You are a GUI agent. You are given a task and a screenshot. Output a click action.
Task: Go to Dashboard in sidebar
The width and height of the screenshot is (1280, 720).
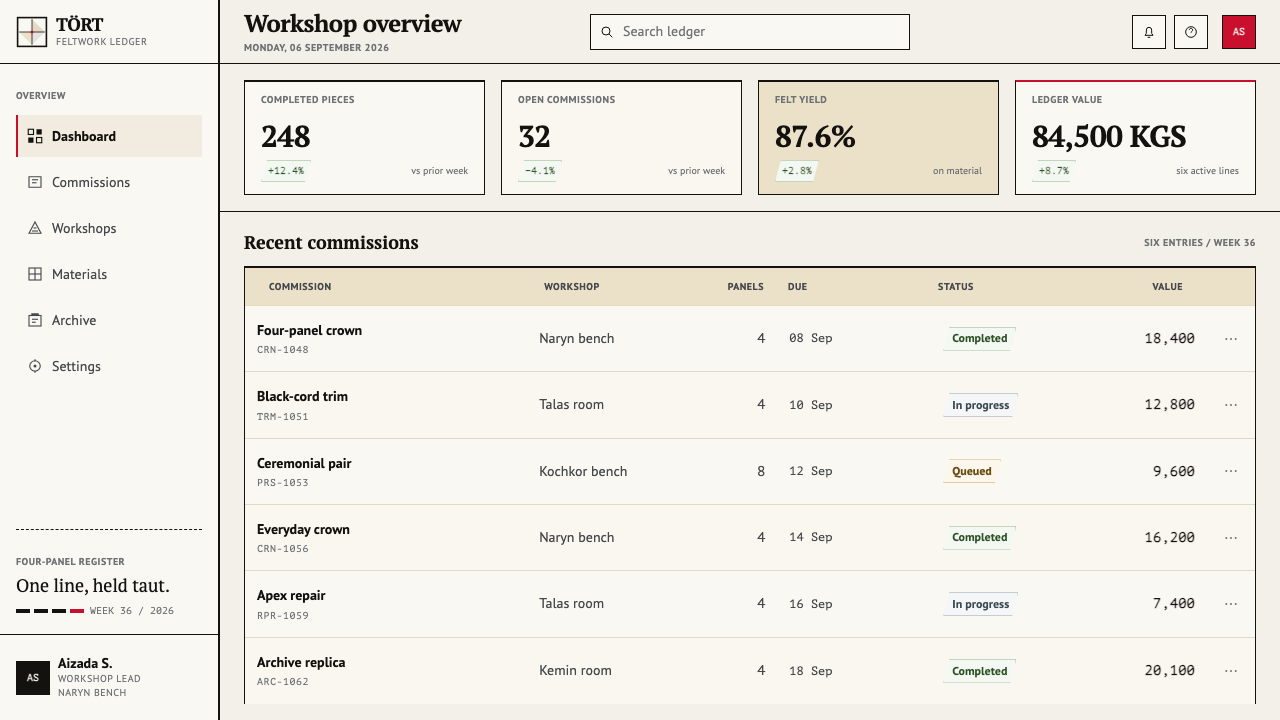[x=109, y=136]
